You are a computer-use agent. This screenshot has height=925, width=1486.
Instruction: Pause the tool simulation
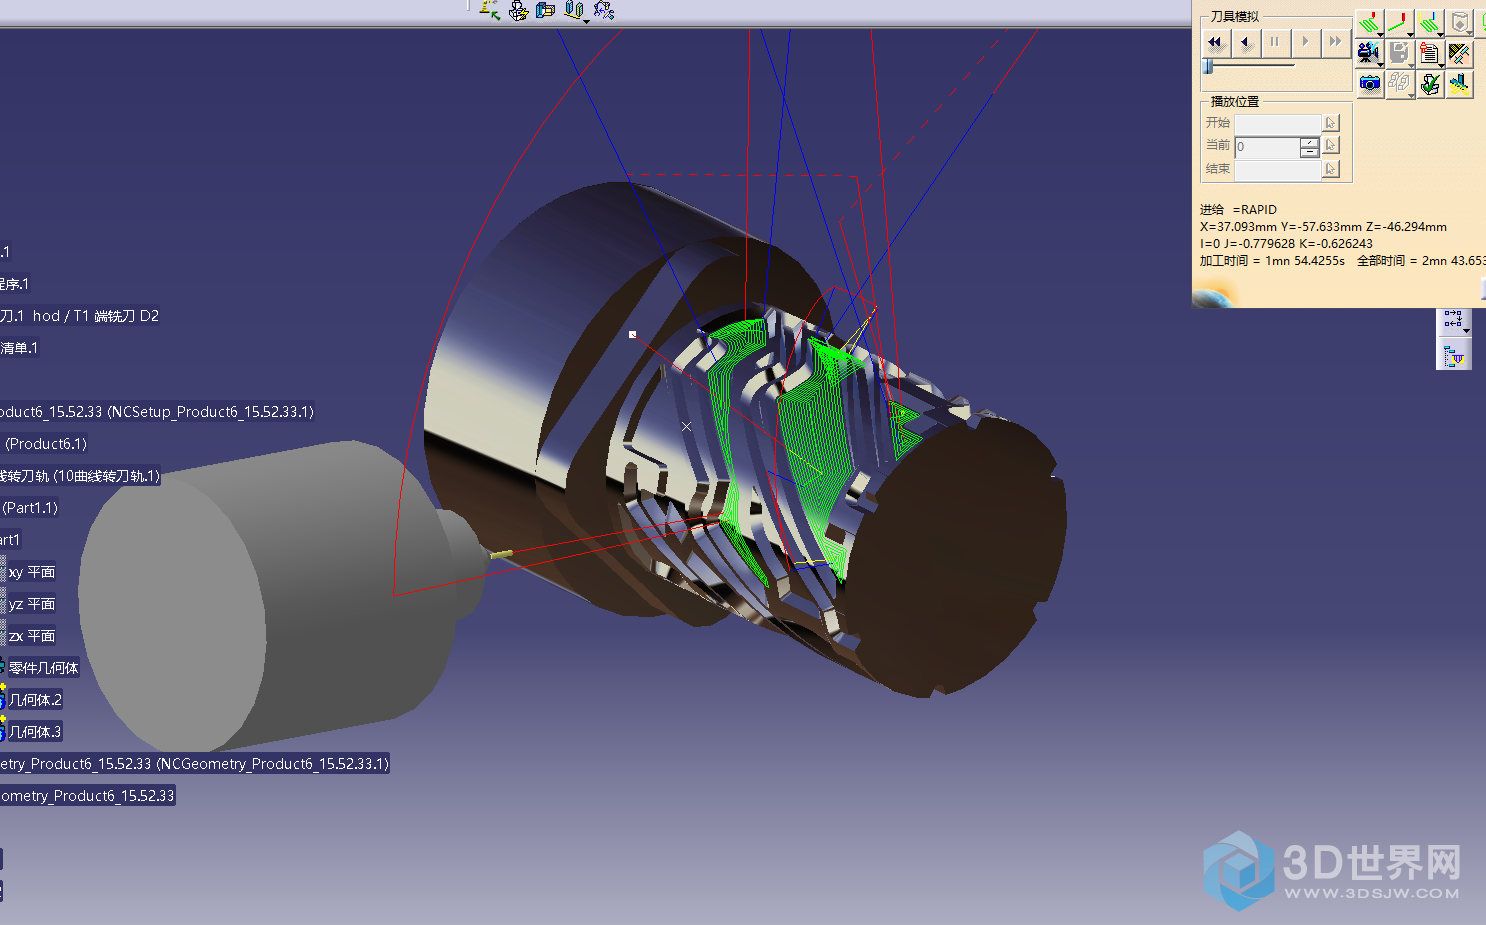[x=1275, y=42]
